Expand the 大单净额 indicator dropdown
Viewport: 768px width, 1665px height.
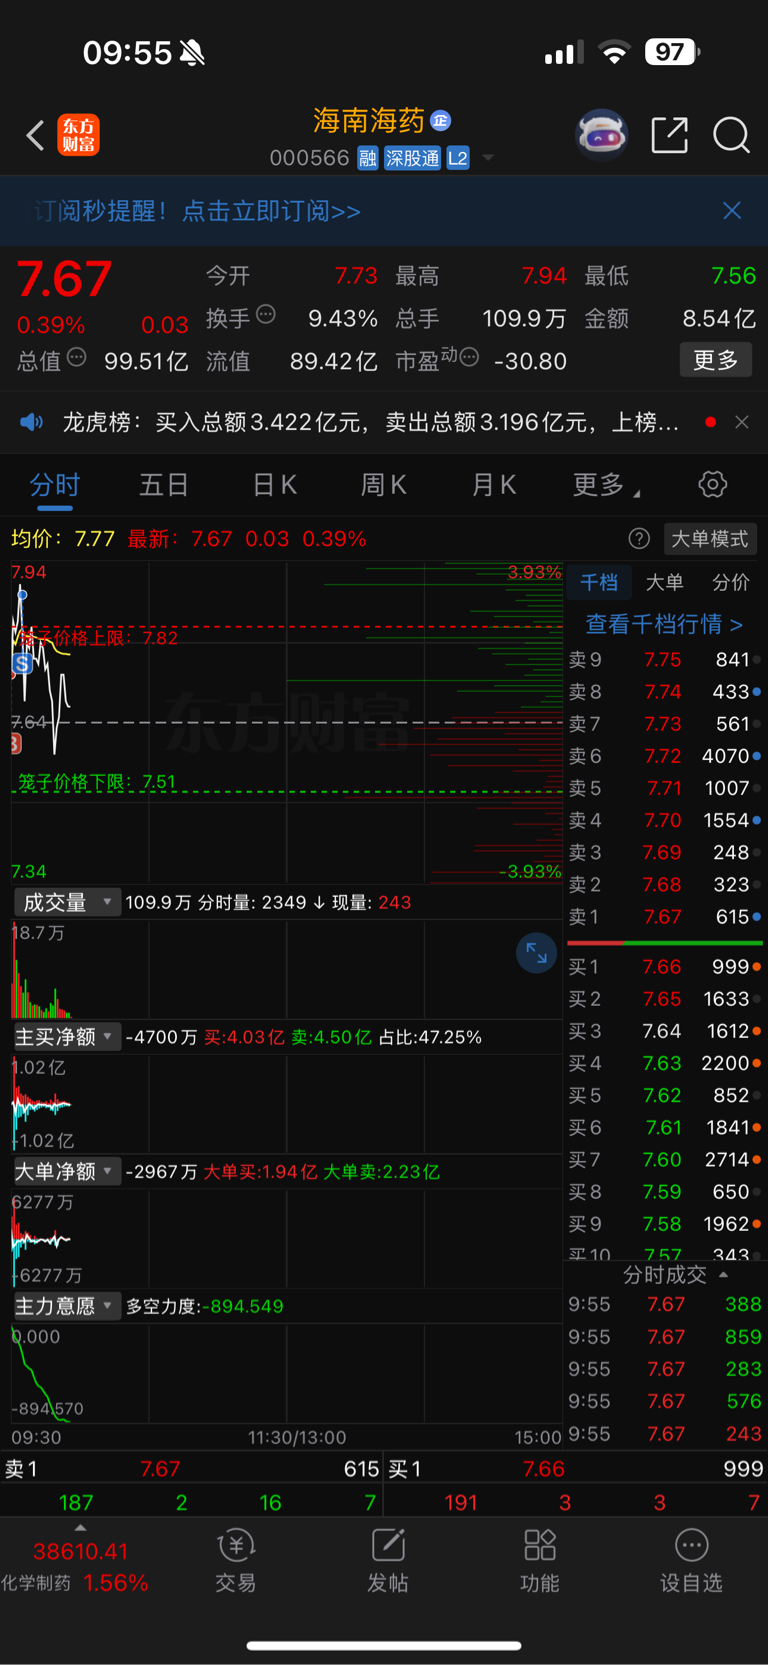[x=66, y=1171]
